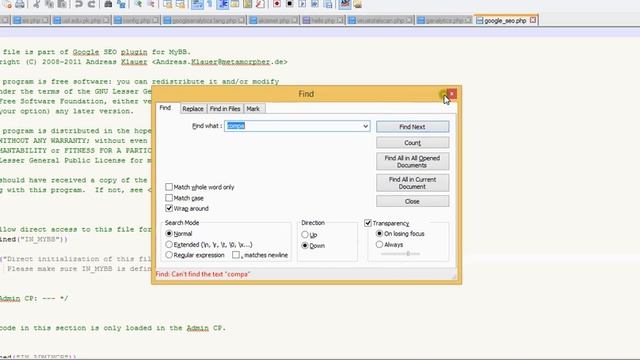Select Extended search mode radio
The image size is (640, 360).
coord(169,244)
